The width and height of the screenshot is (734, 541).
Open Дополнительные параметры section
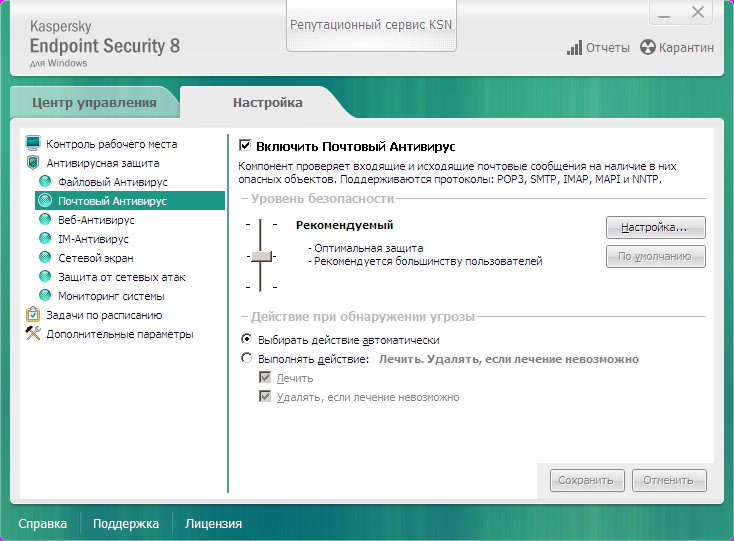click(x=120, y=334)
